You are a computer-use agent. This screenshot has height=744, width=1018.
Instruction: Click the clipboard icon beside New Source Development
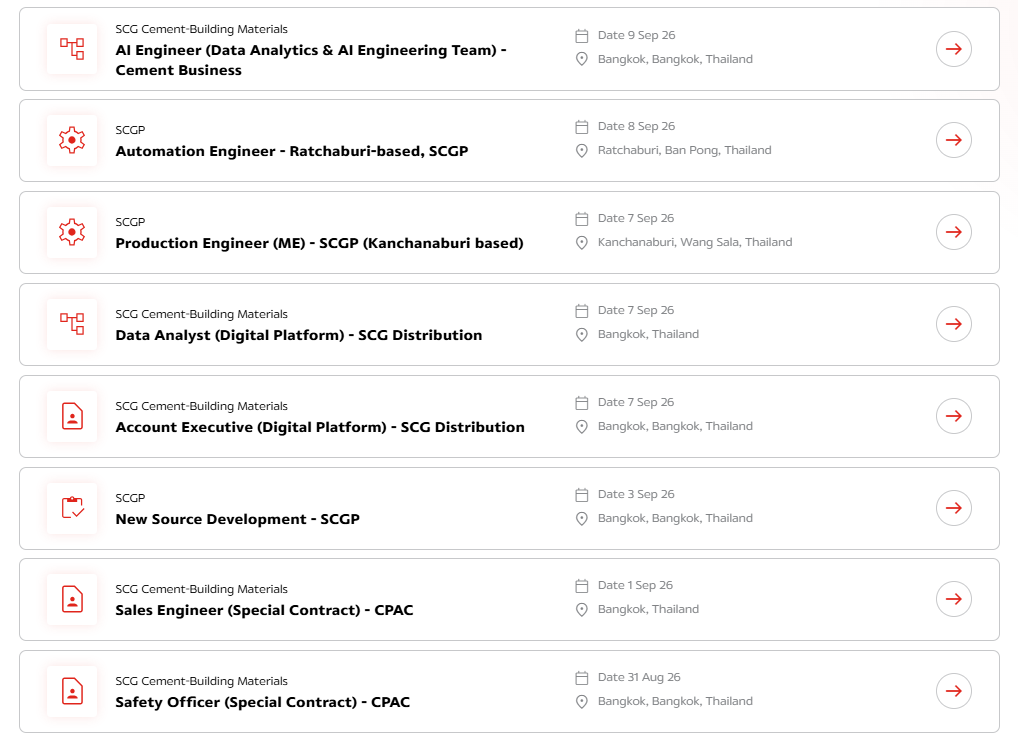click(x=72, y=508)
